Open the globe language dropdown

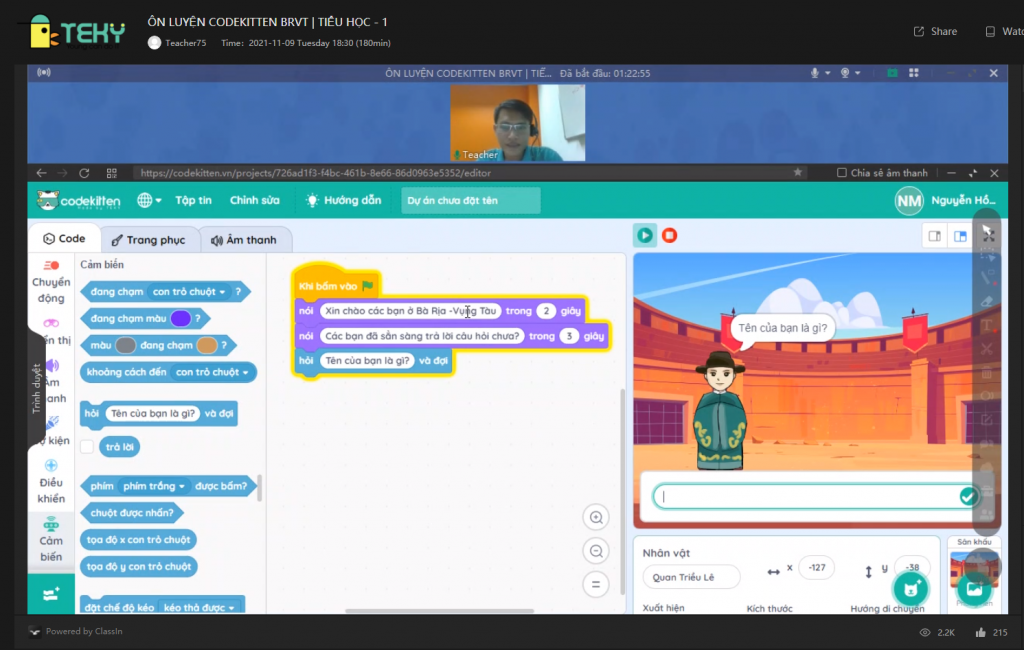point(149,200)
